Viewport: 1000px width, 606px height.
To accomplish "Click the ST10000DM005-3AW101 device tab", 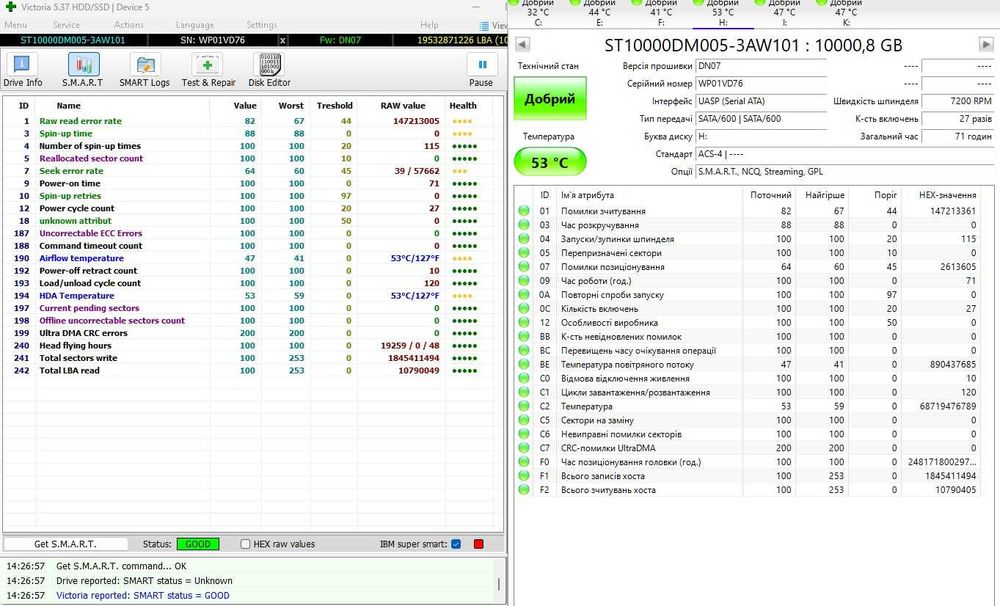I will pos(73,40).
